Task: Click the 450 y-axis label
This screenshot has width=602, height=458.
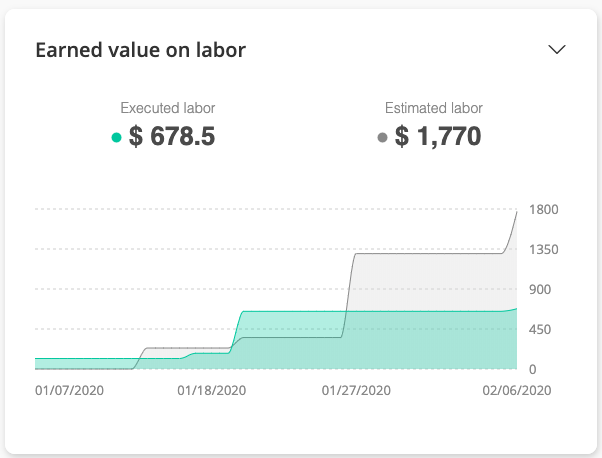Action: coord(540,329)
